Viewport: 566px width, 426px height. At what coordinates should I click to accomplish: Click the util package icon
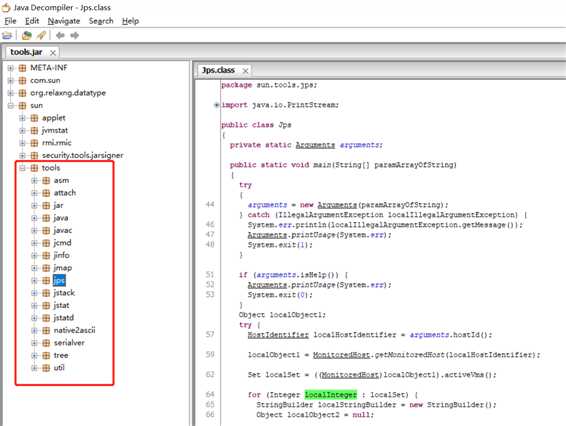coord(46,368)
